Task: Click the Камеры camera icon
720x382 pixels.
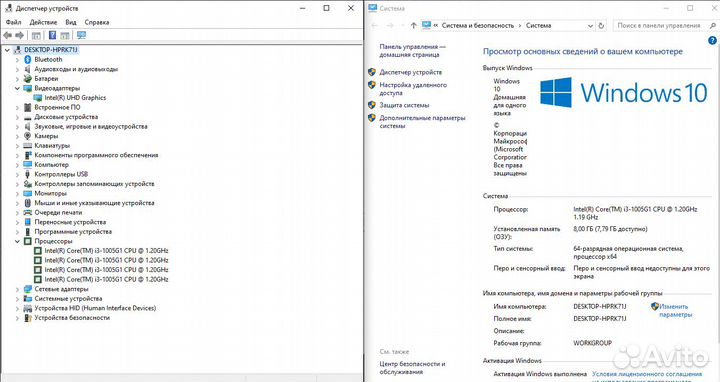Action: click(28, 136)
